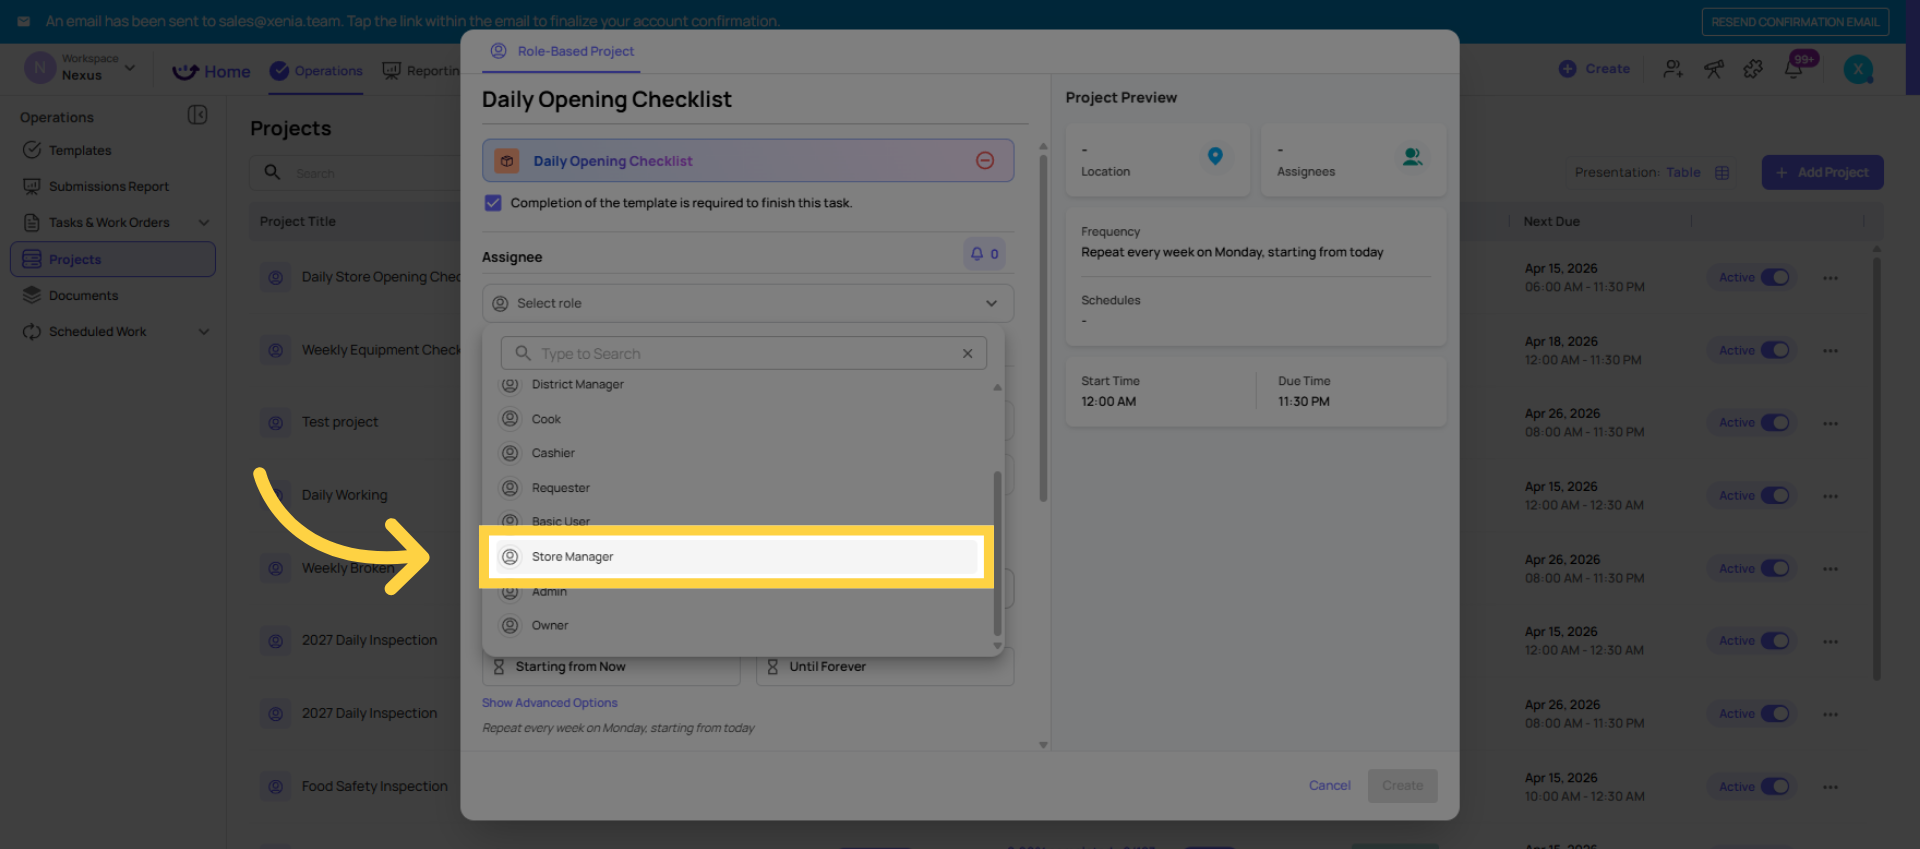
Task: Open row options for Weekly Equipment Check project
Action: click(x=1830, y=351)
